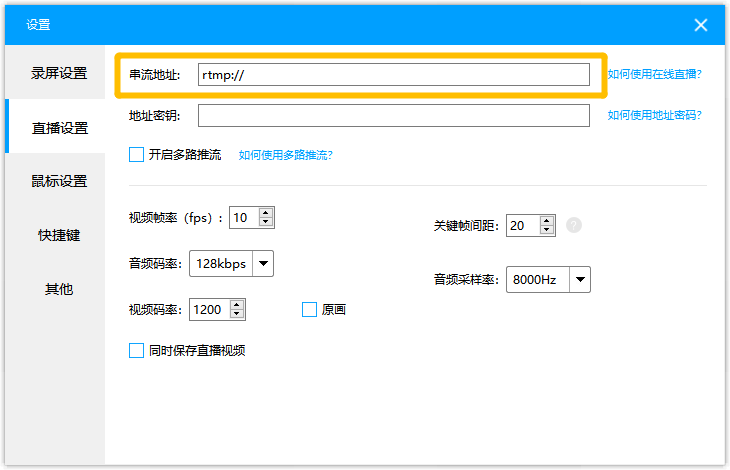Select the 鼠标设置 tab
This screenshot has width=730, height=470.
59,181
